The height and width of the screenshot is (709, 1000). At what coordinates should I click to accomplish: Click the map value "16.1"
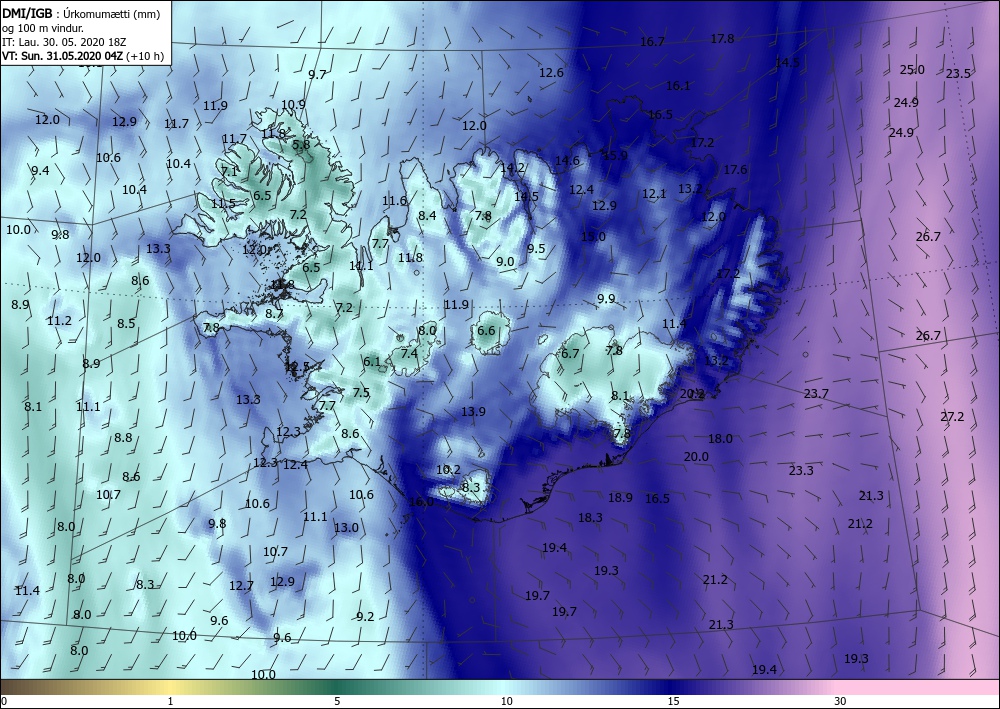click(678, 85)
